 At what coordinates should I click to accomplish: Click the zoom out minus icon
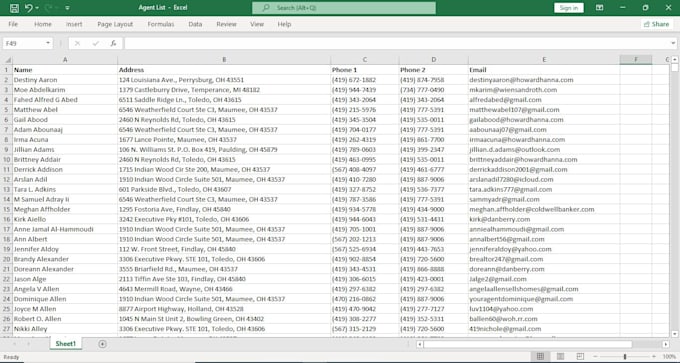[x=596, y=356]
